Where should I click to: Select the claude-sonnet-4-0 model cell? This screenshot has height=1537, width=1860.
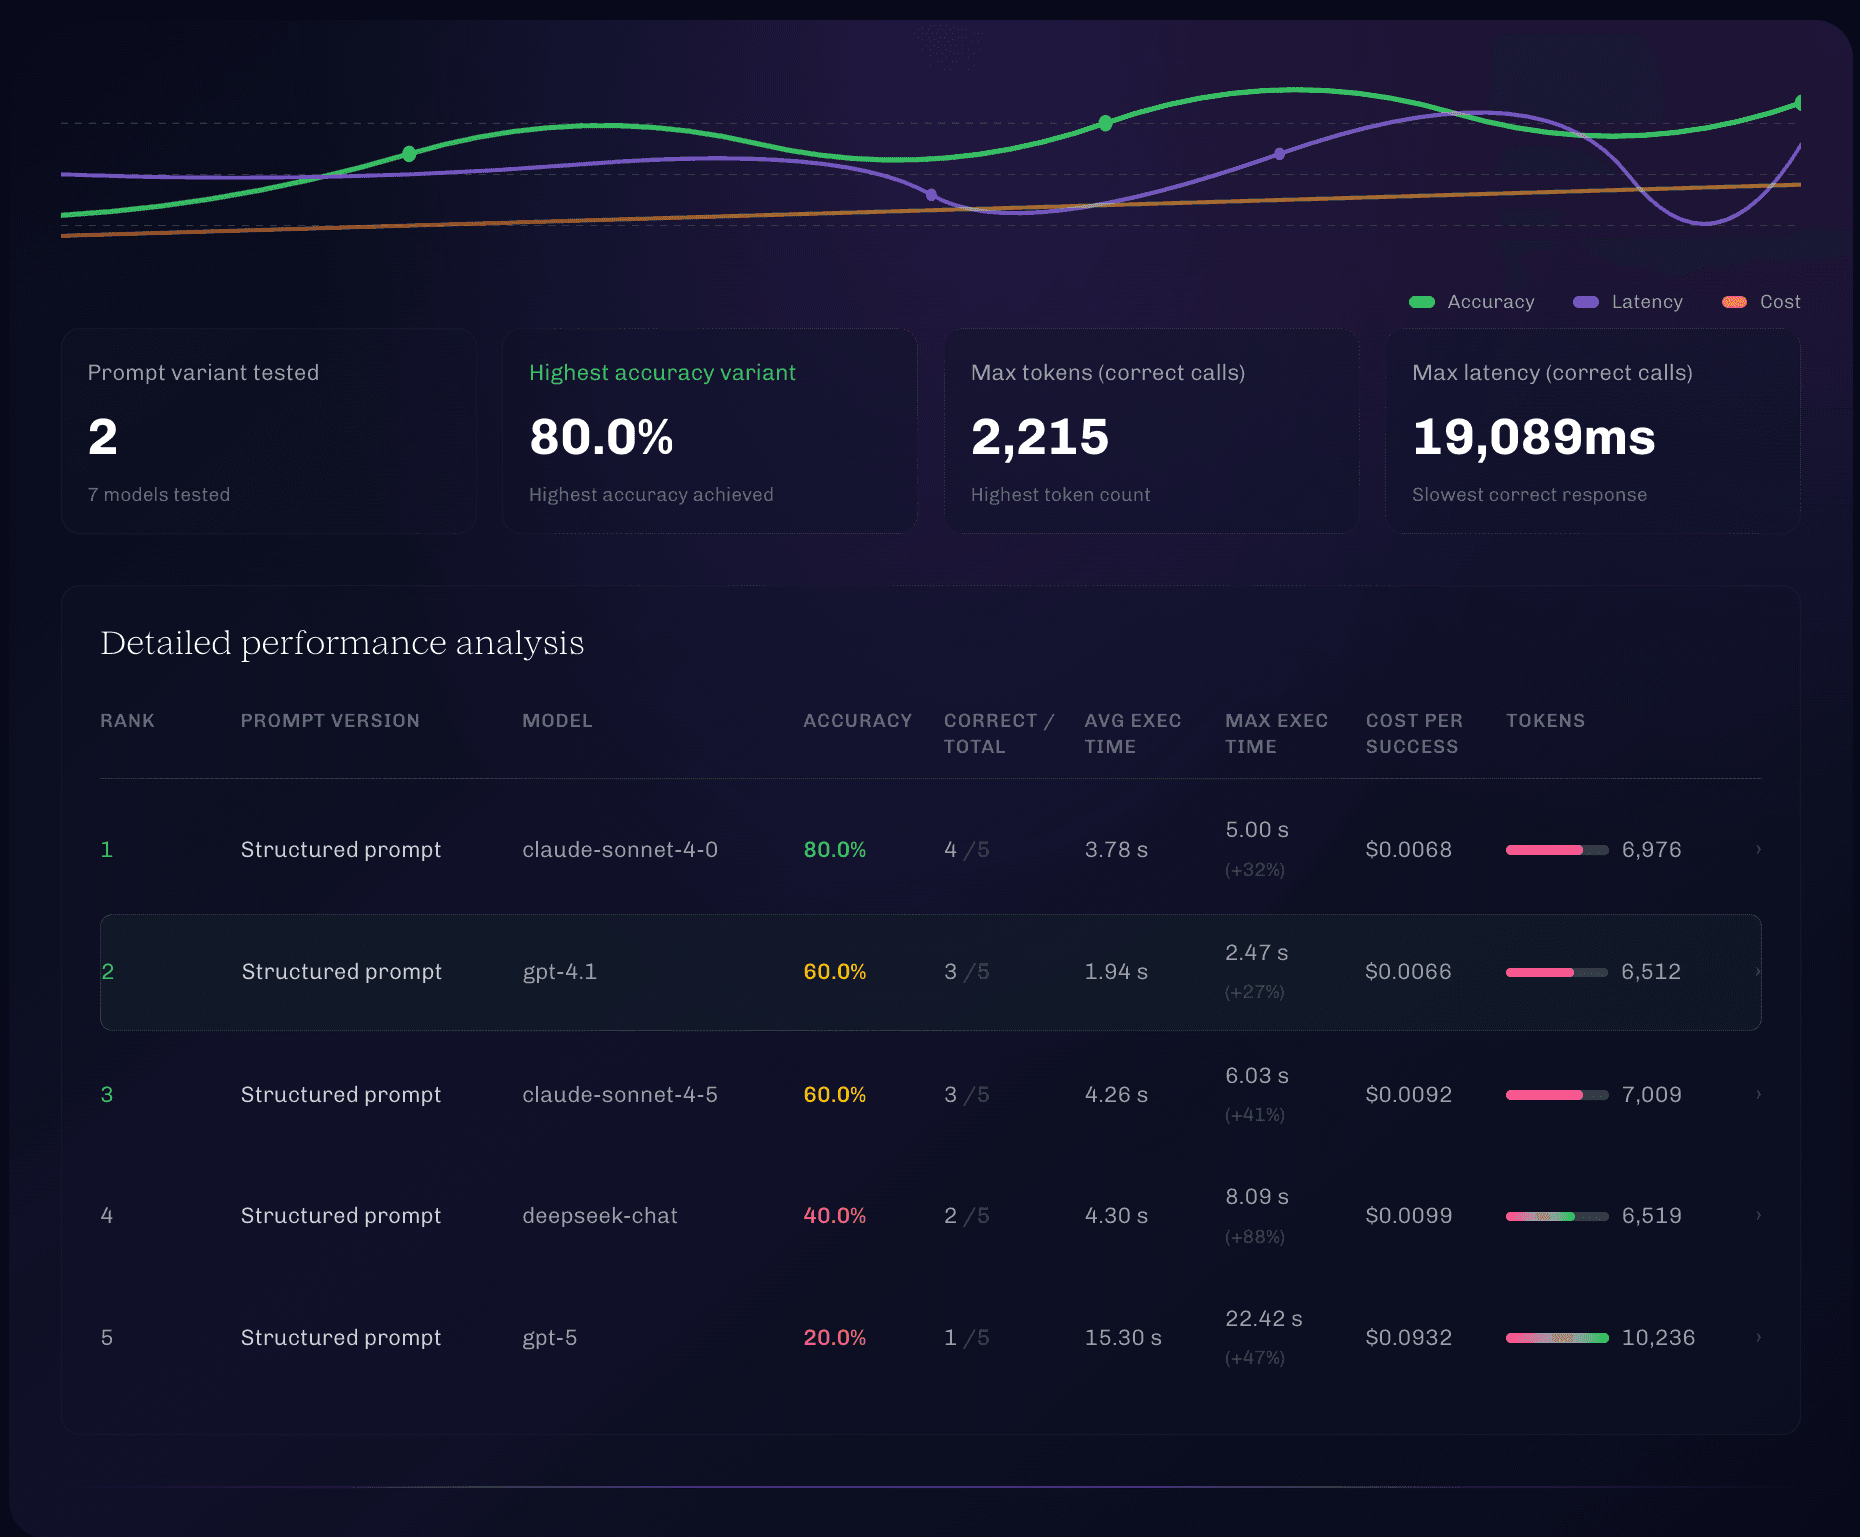click(x=620, y=850)
